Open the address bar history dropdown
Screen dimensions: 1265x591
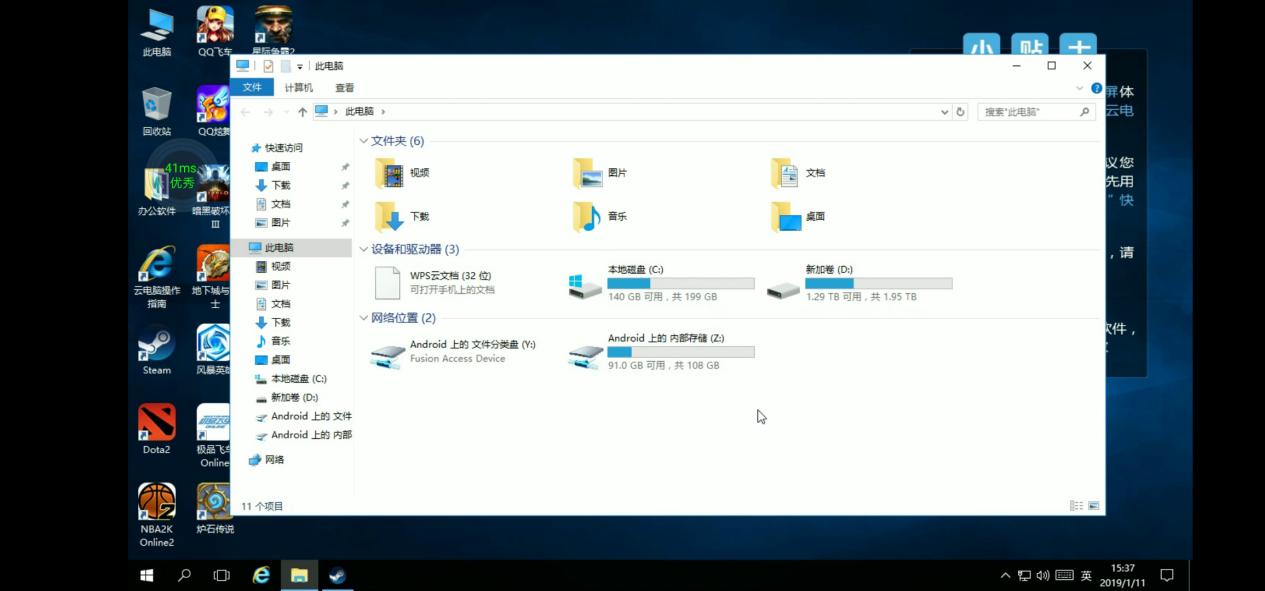(944, 112)
